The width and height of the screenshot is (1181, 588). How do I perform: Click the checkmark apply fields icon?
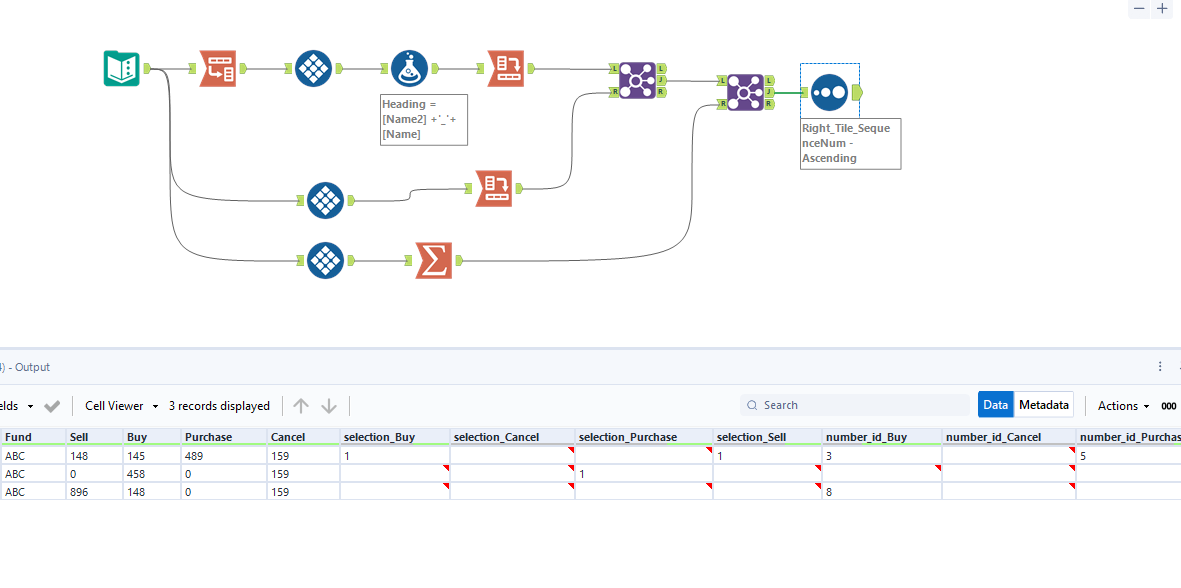coord(52,406)
